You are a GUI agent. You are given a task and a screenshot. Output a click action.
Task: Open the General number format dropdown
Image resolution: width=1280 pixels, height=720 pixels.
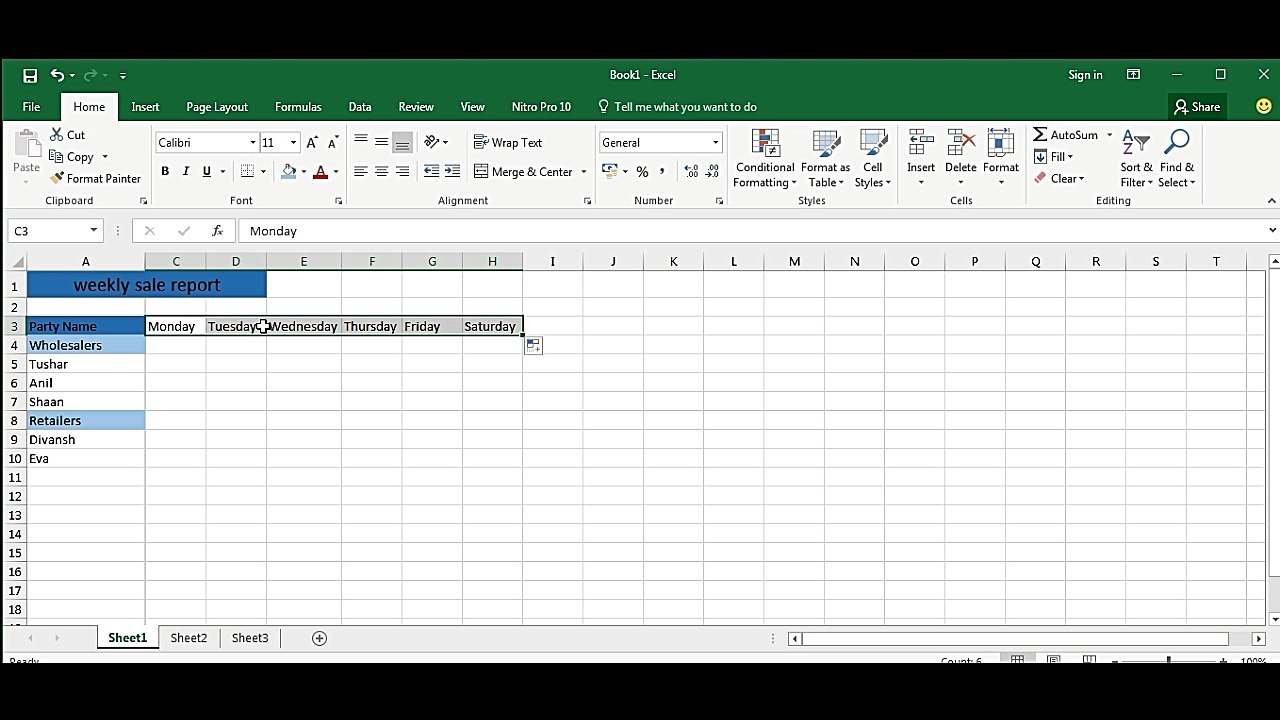click(x=716, y=143)
